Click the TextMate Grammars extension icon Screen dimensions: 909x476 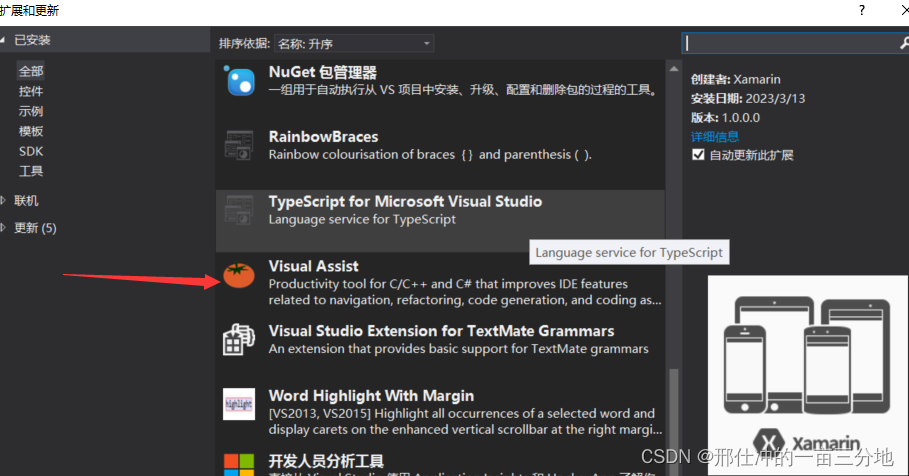239,339
